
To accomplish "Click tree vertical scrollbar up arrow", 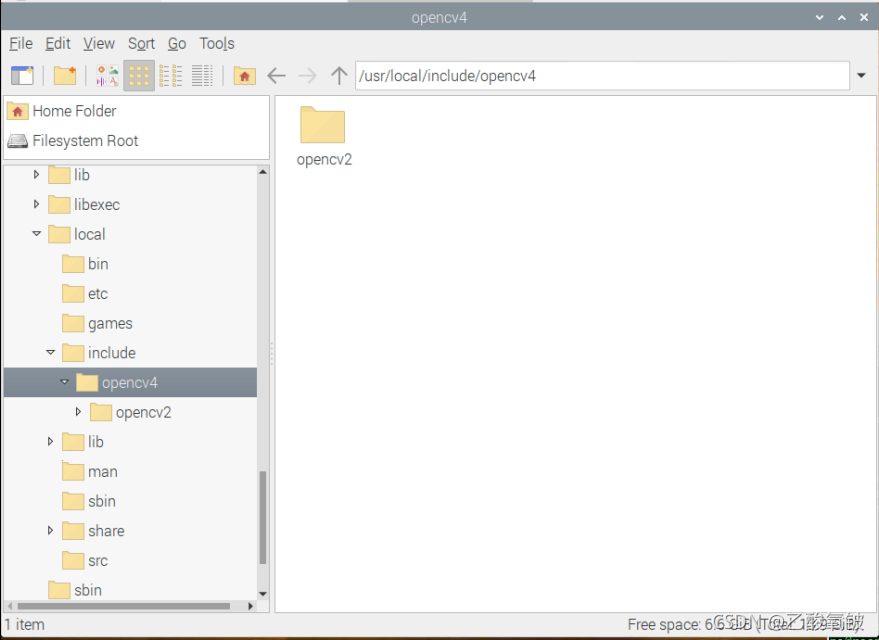I will (263, 172).
